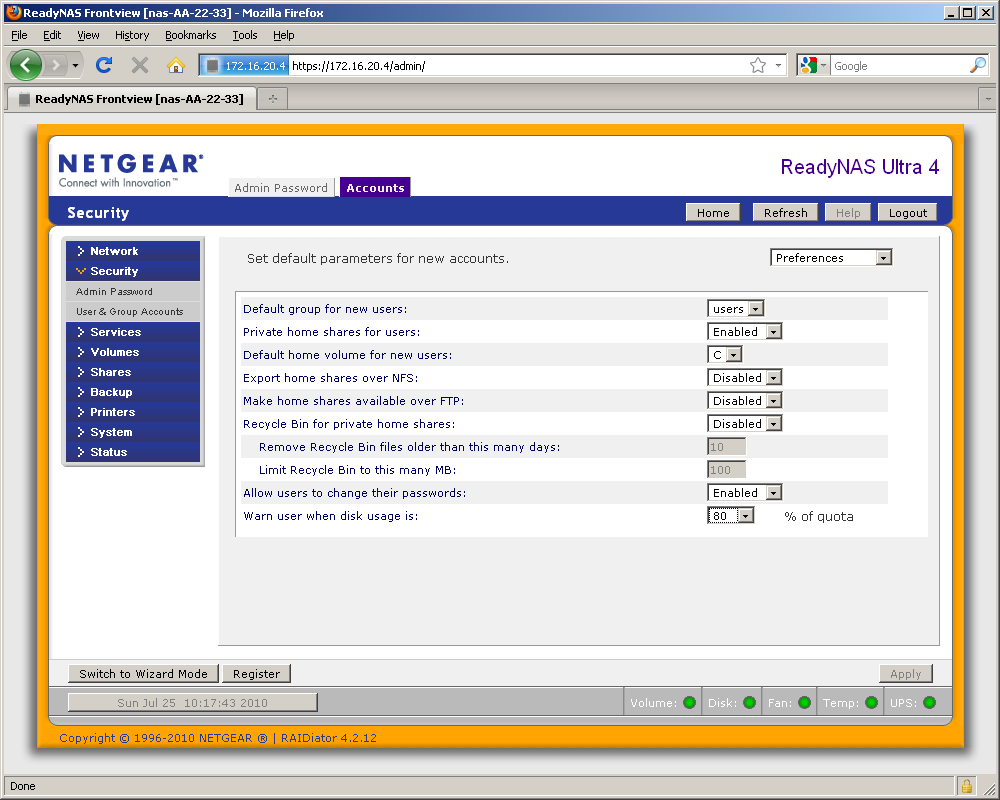Collapse the Security sidebar section

pos(133,271)
